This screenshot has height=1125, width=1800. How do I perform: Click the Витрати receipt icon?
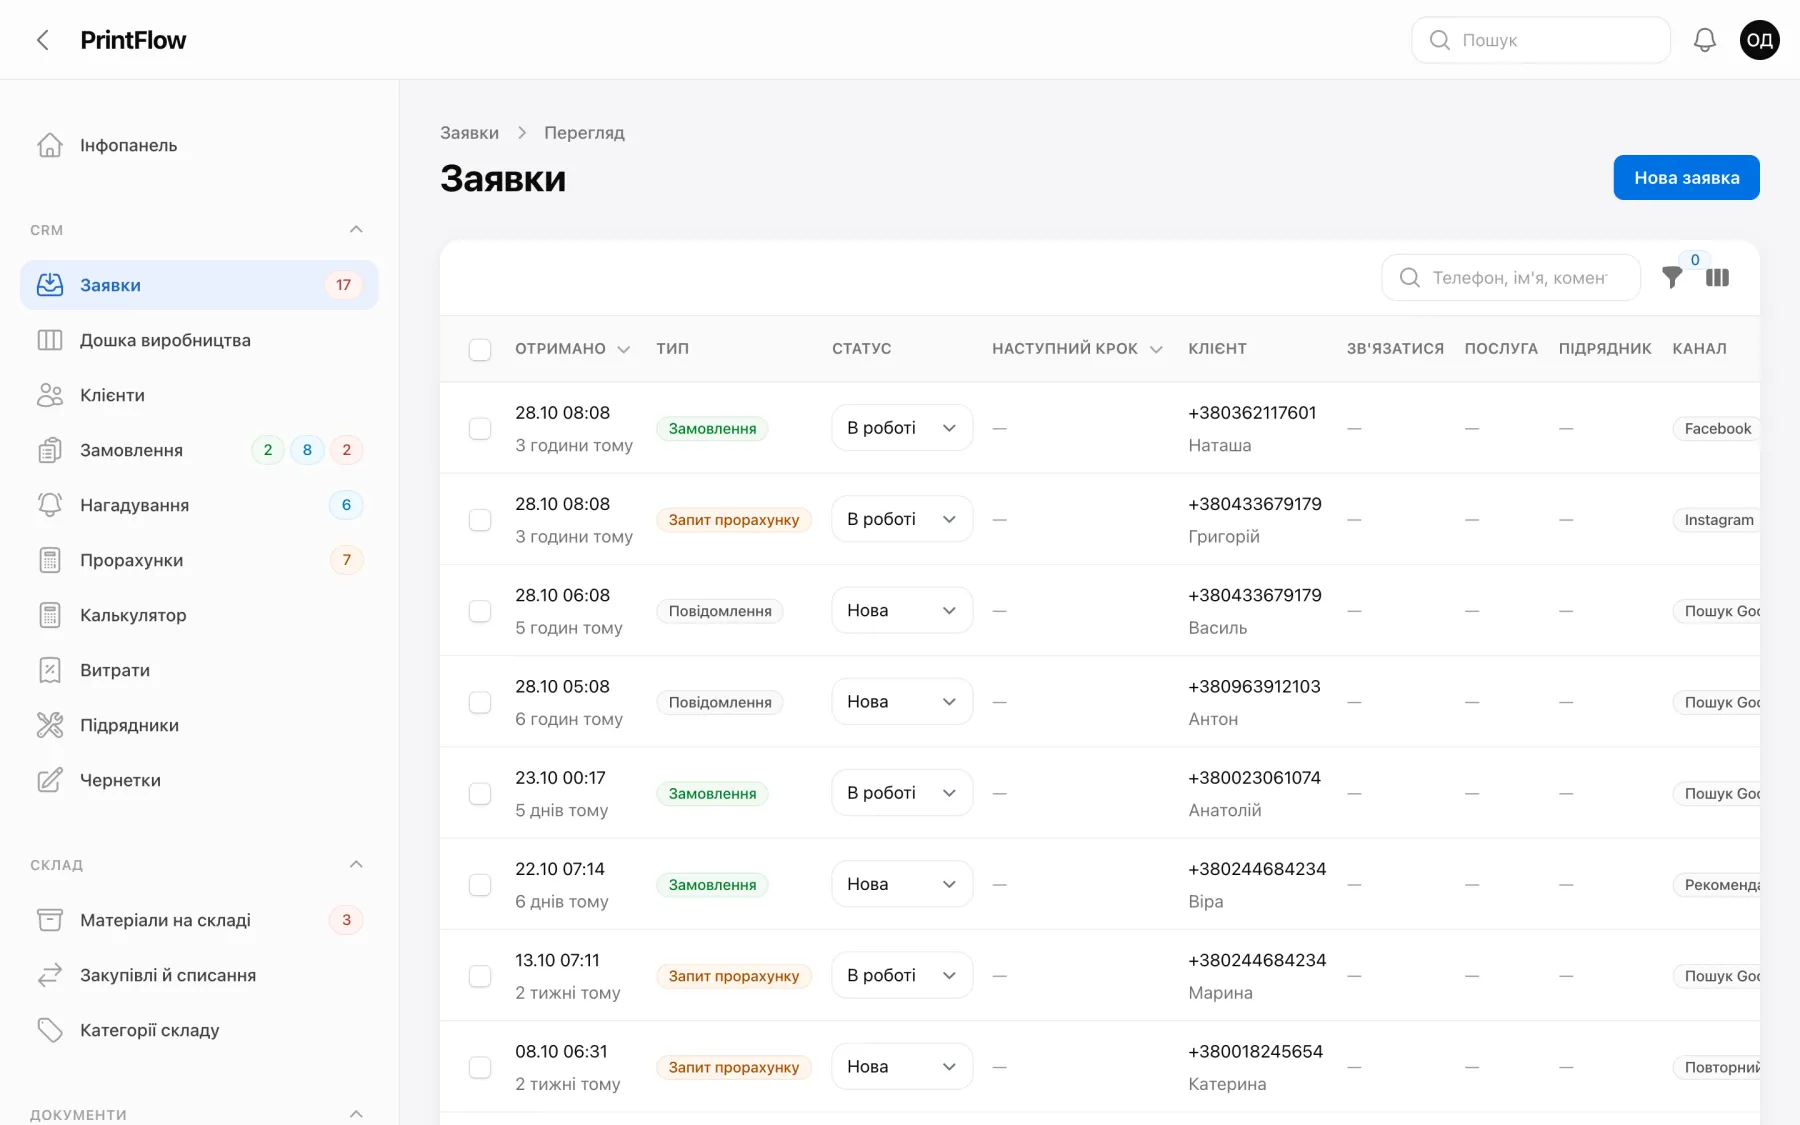[x=50, y=670]
